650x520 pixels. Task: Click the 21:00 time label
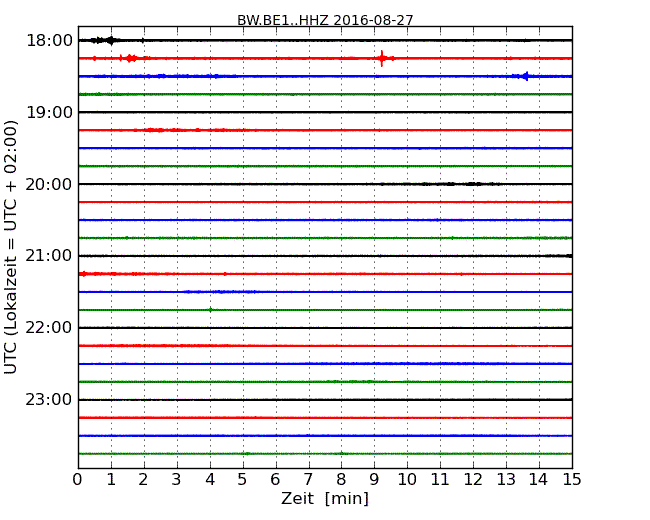click(x=49, y=256)
